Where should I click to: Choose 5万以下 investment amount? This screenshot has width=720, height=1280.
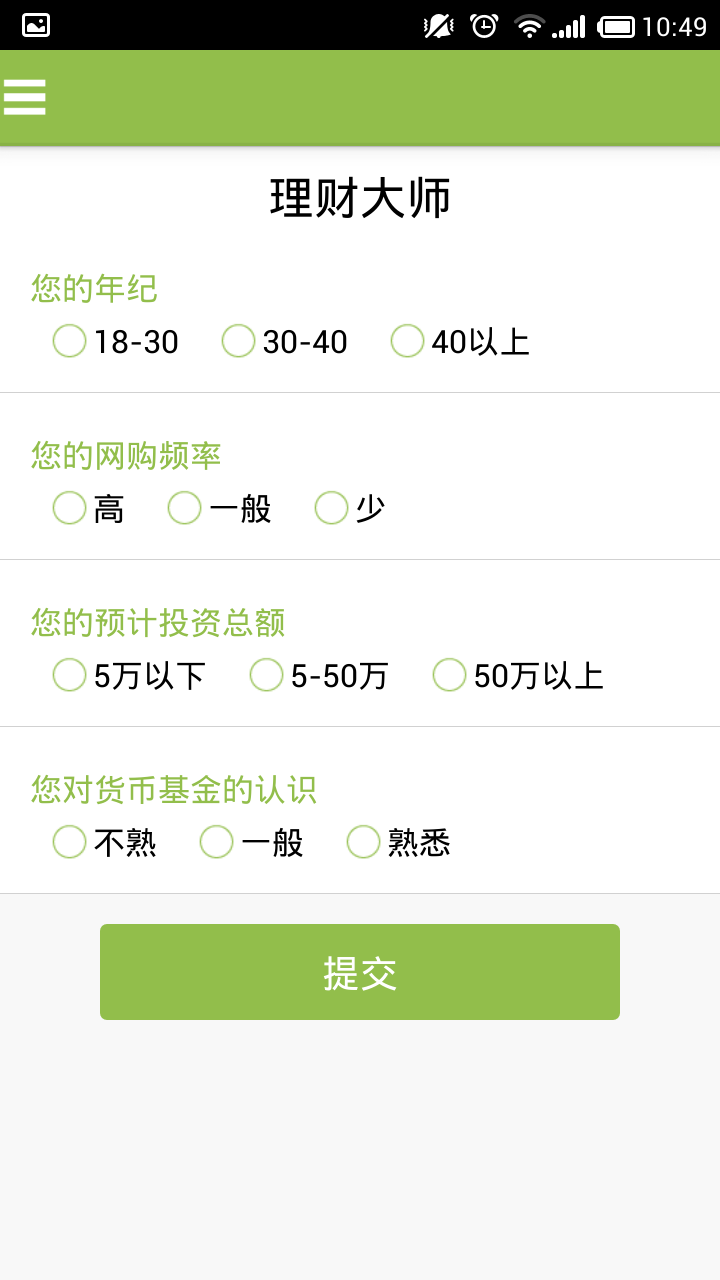coord(70,675)
